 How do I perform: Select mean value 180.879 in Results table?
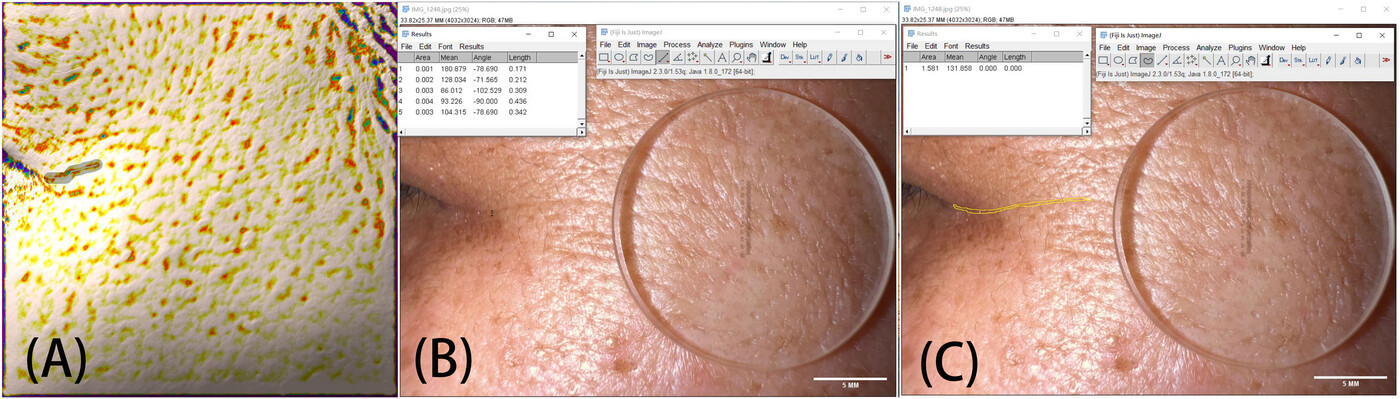click(x=453, y=69)
